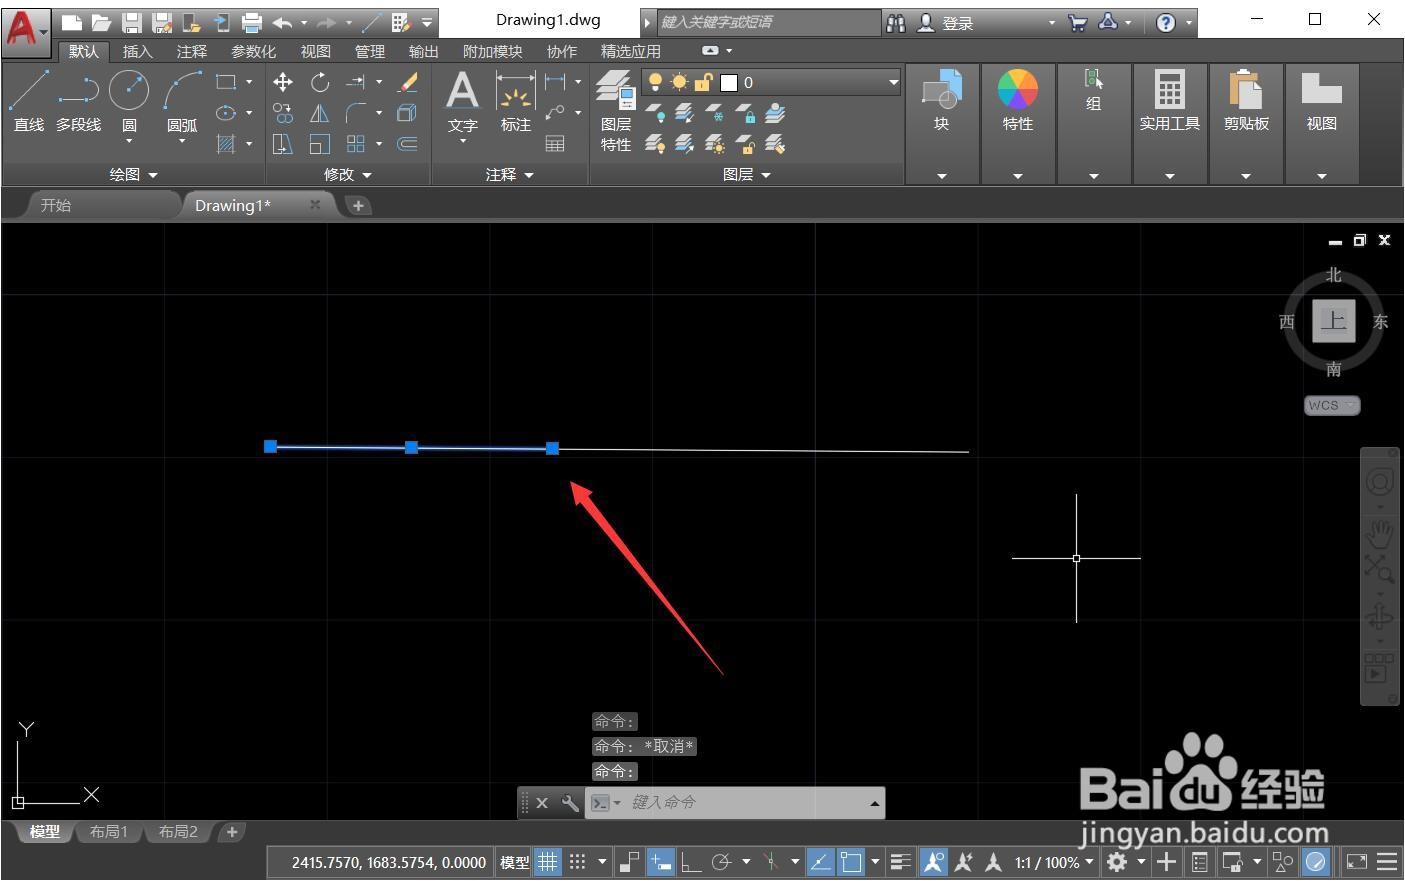
Task: Toggle snap mode in status bar
Action: coord(578,862)
